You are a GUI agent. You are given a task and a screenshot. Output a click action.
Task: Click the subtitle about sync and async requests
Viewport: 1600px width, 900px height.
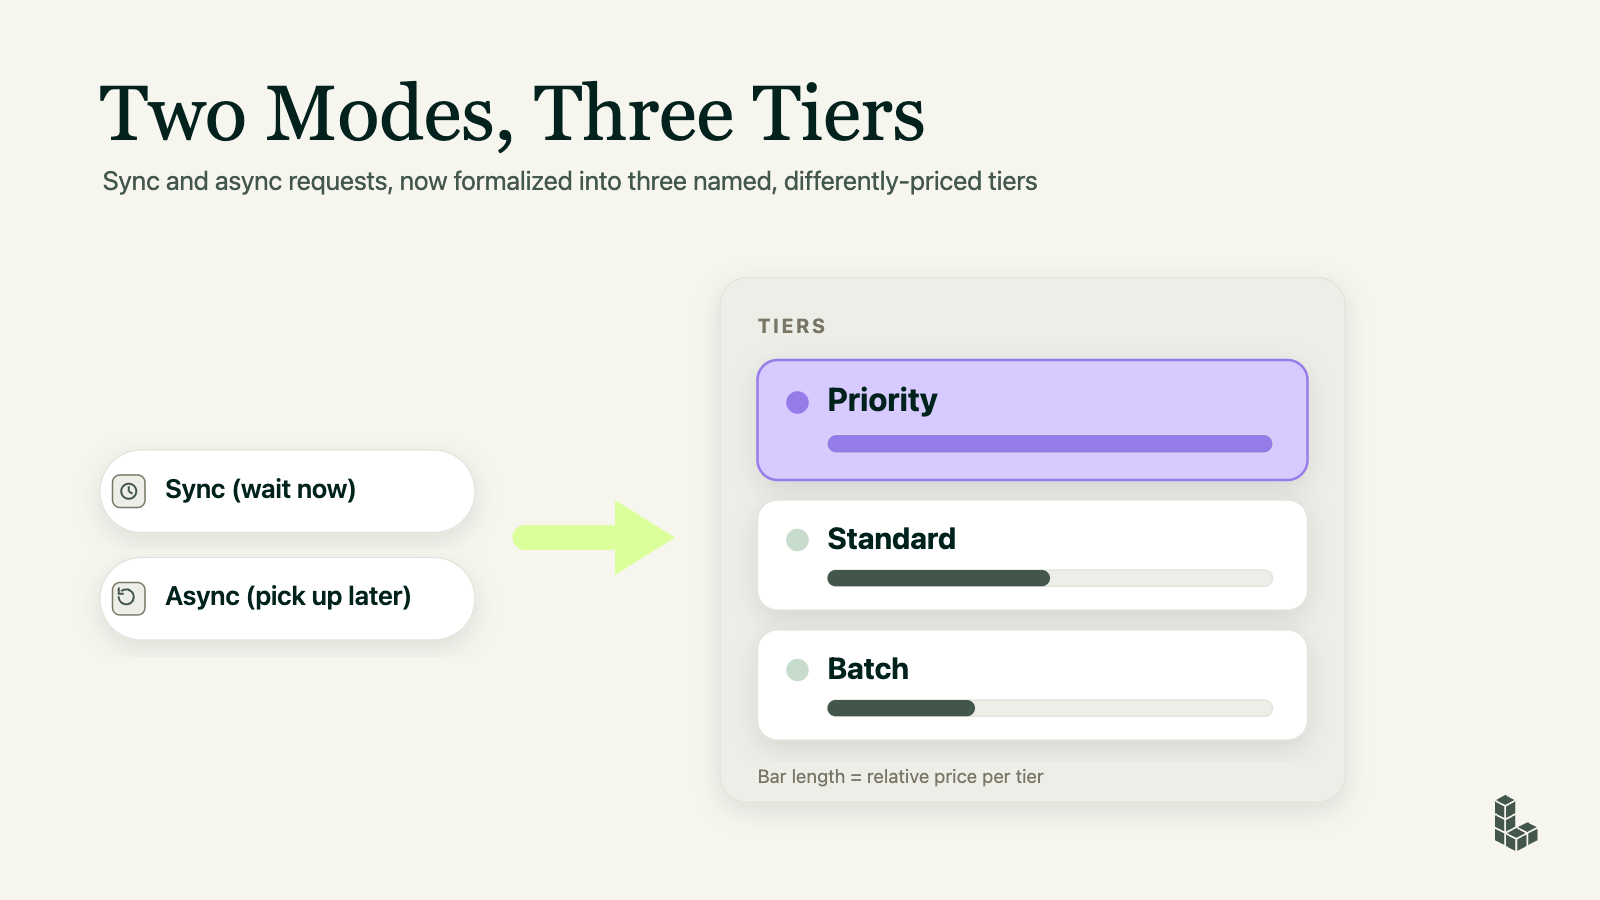tap(570, 181)
